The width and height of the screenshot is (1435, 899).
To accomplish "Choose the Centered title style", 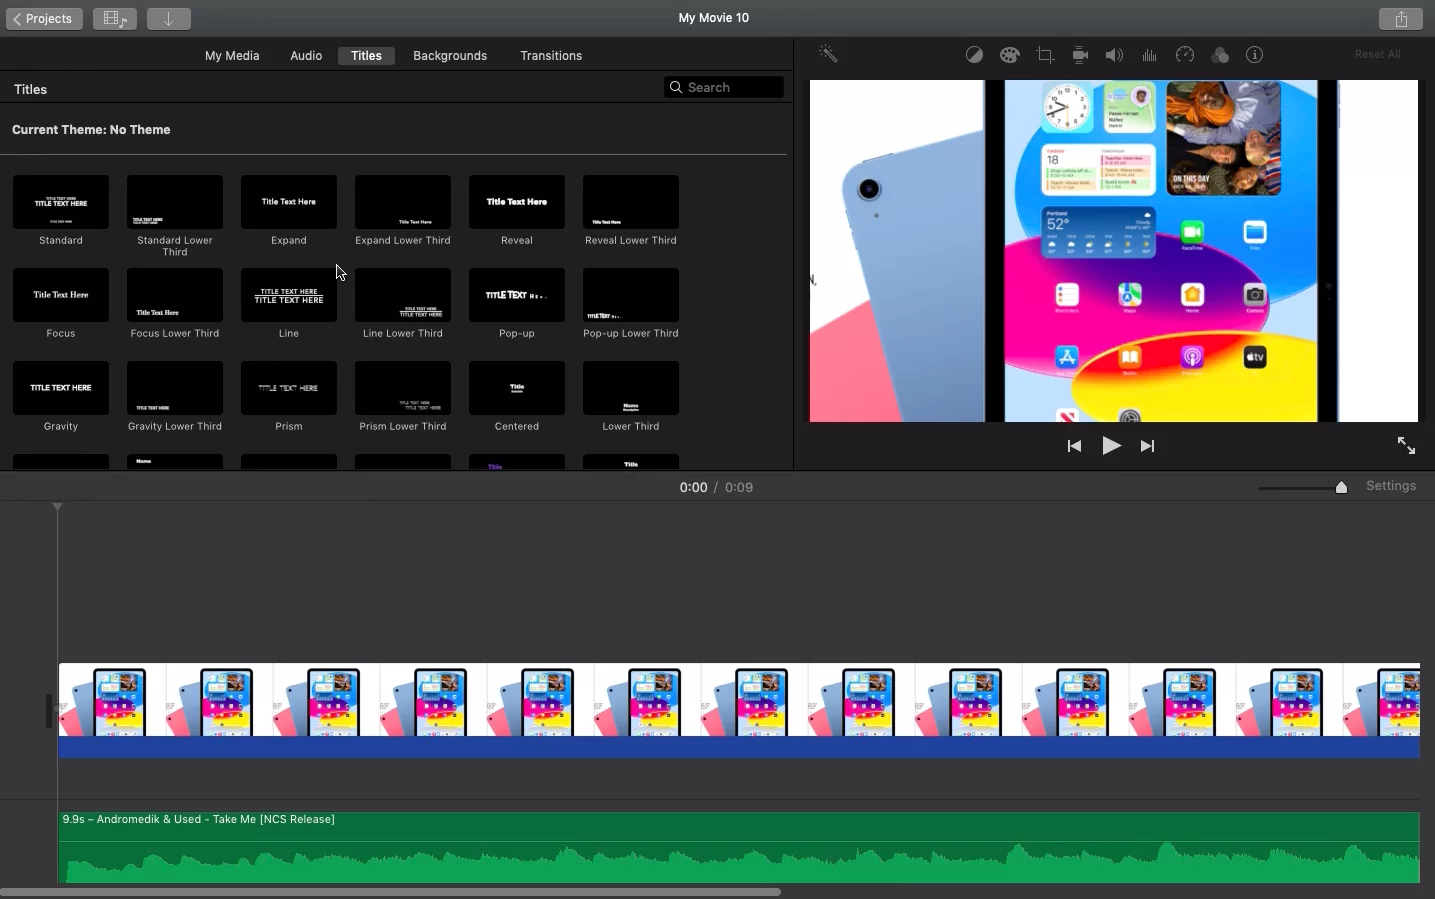I will [x=517, y=389].
